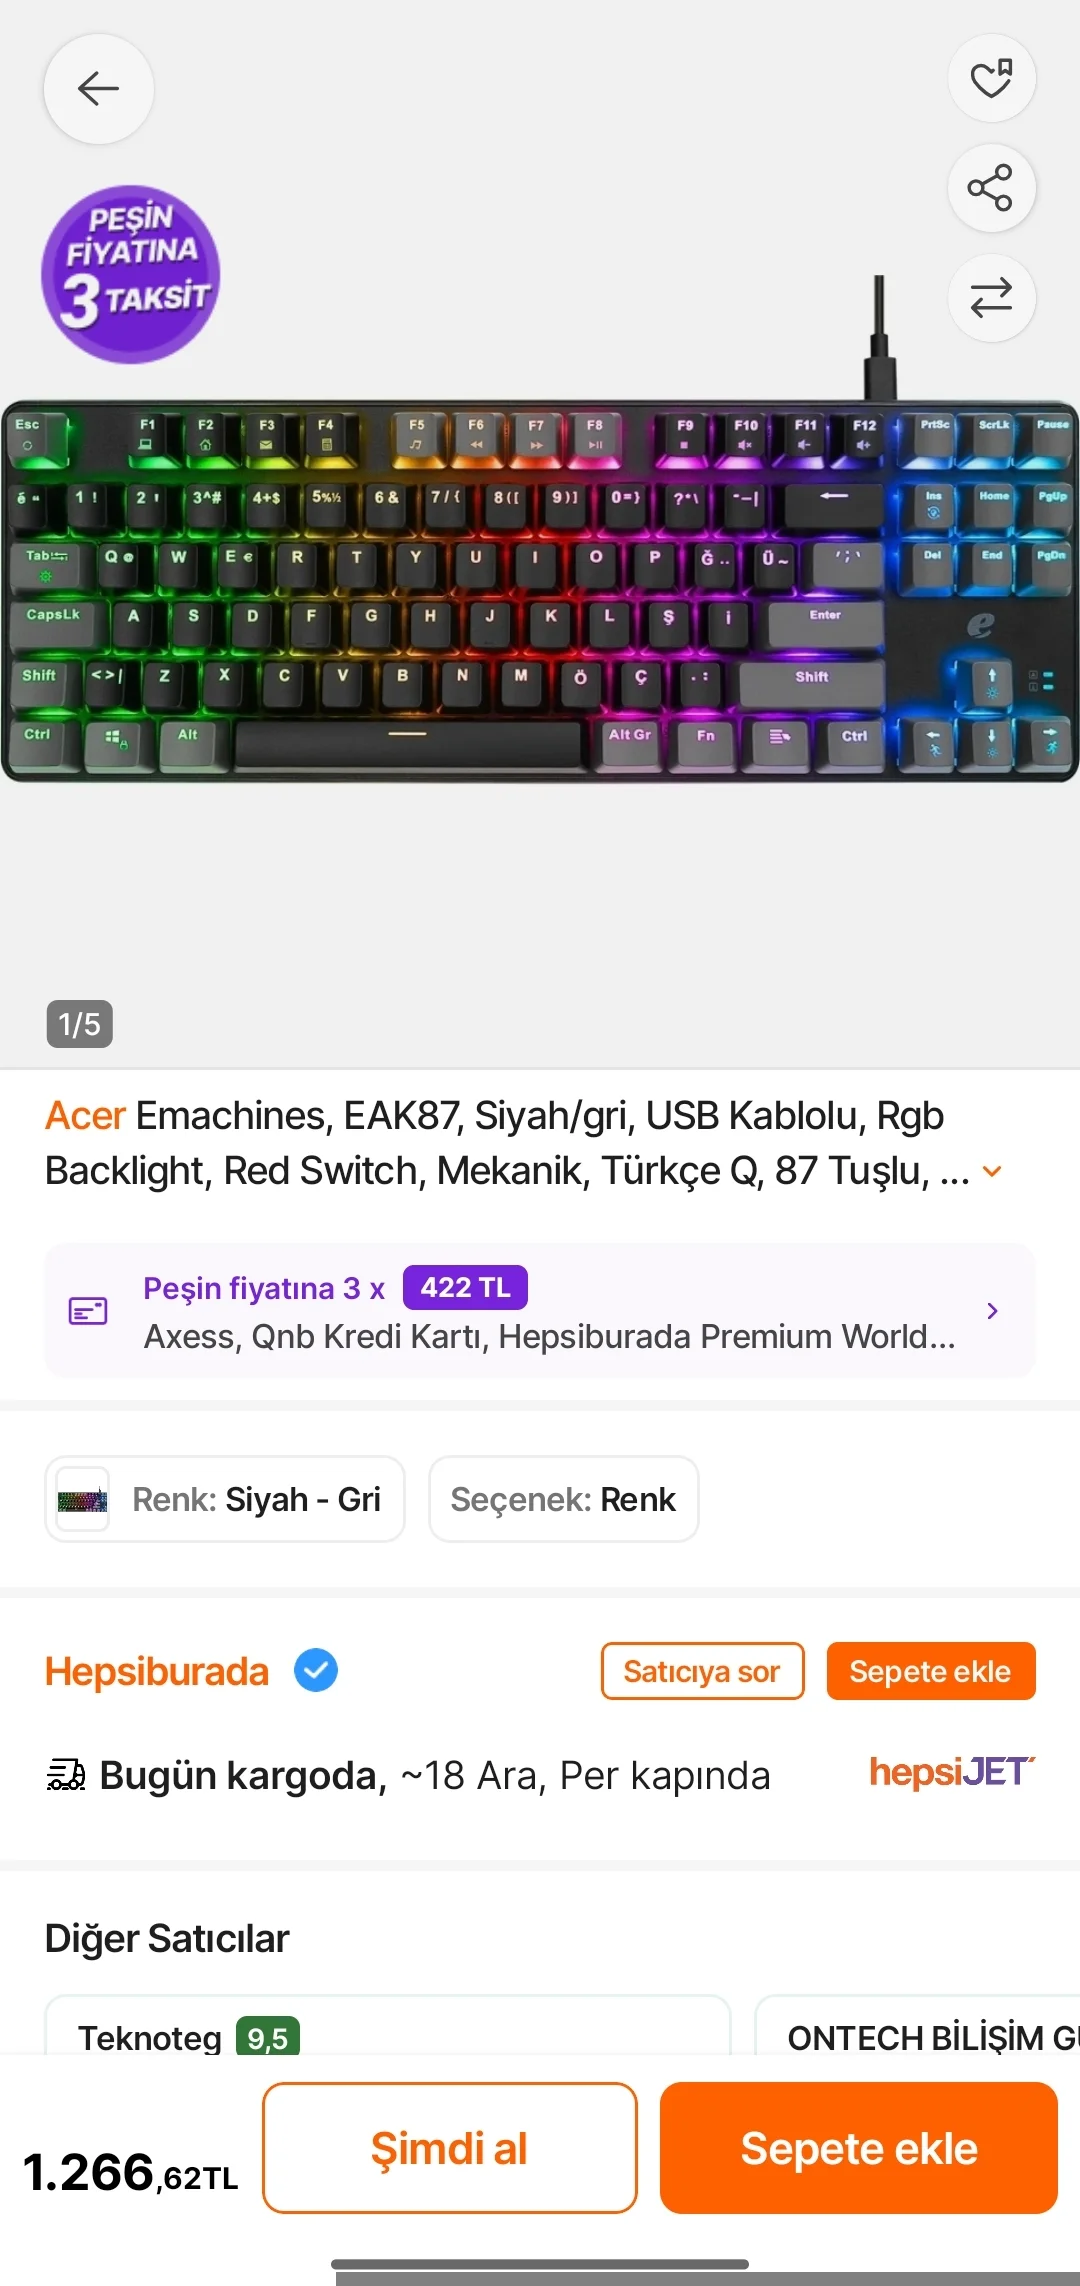
Task: Open the Acer brand link
Action: click(x=85, y=1116)
